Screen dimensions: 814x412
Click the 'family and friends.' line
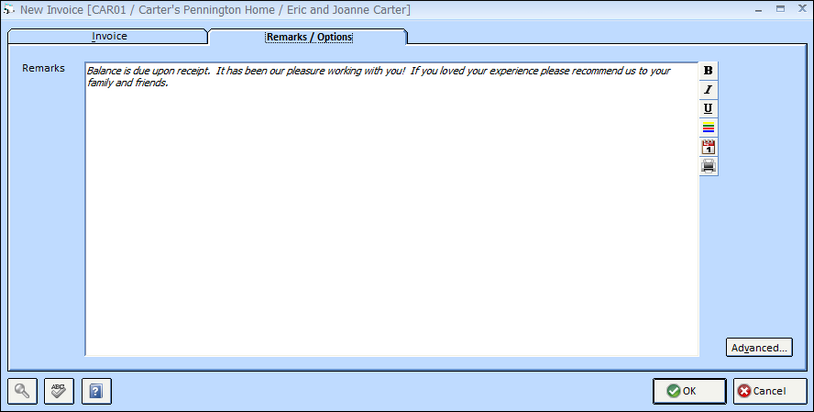pos(128,83)
